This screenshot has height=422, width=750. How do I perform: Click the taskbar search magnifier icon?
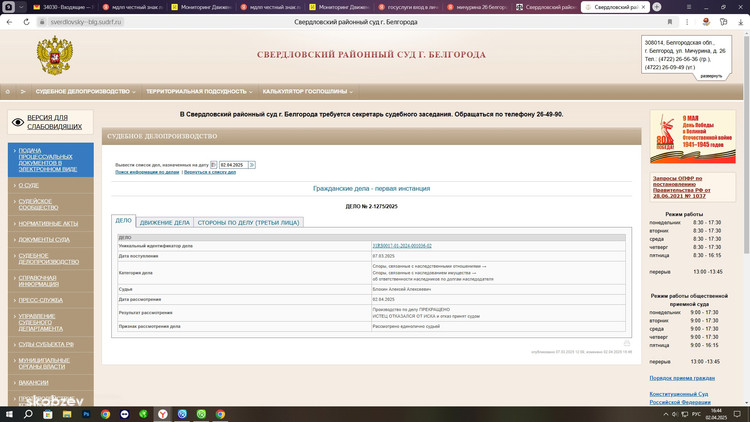click(28, 413)
